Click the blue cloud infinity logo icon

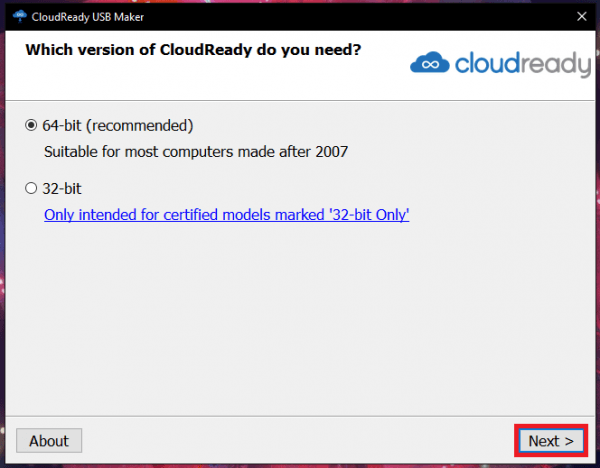pyautogui.click(x=429, y=62)
